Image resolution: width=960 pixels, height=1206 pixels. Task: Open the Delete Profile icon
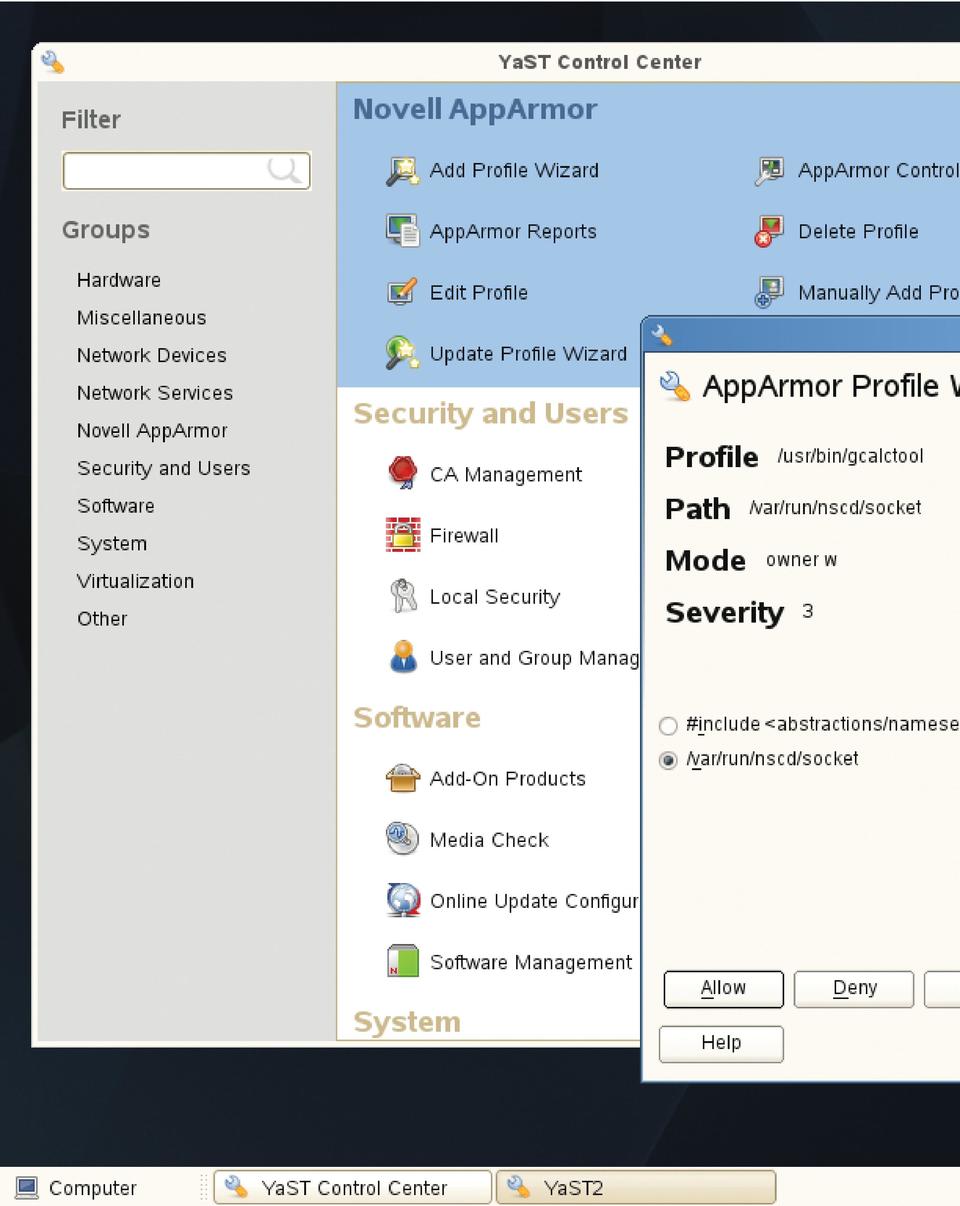coord(768,232)
